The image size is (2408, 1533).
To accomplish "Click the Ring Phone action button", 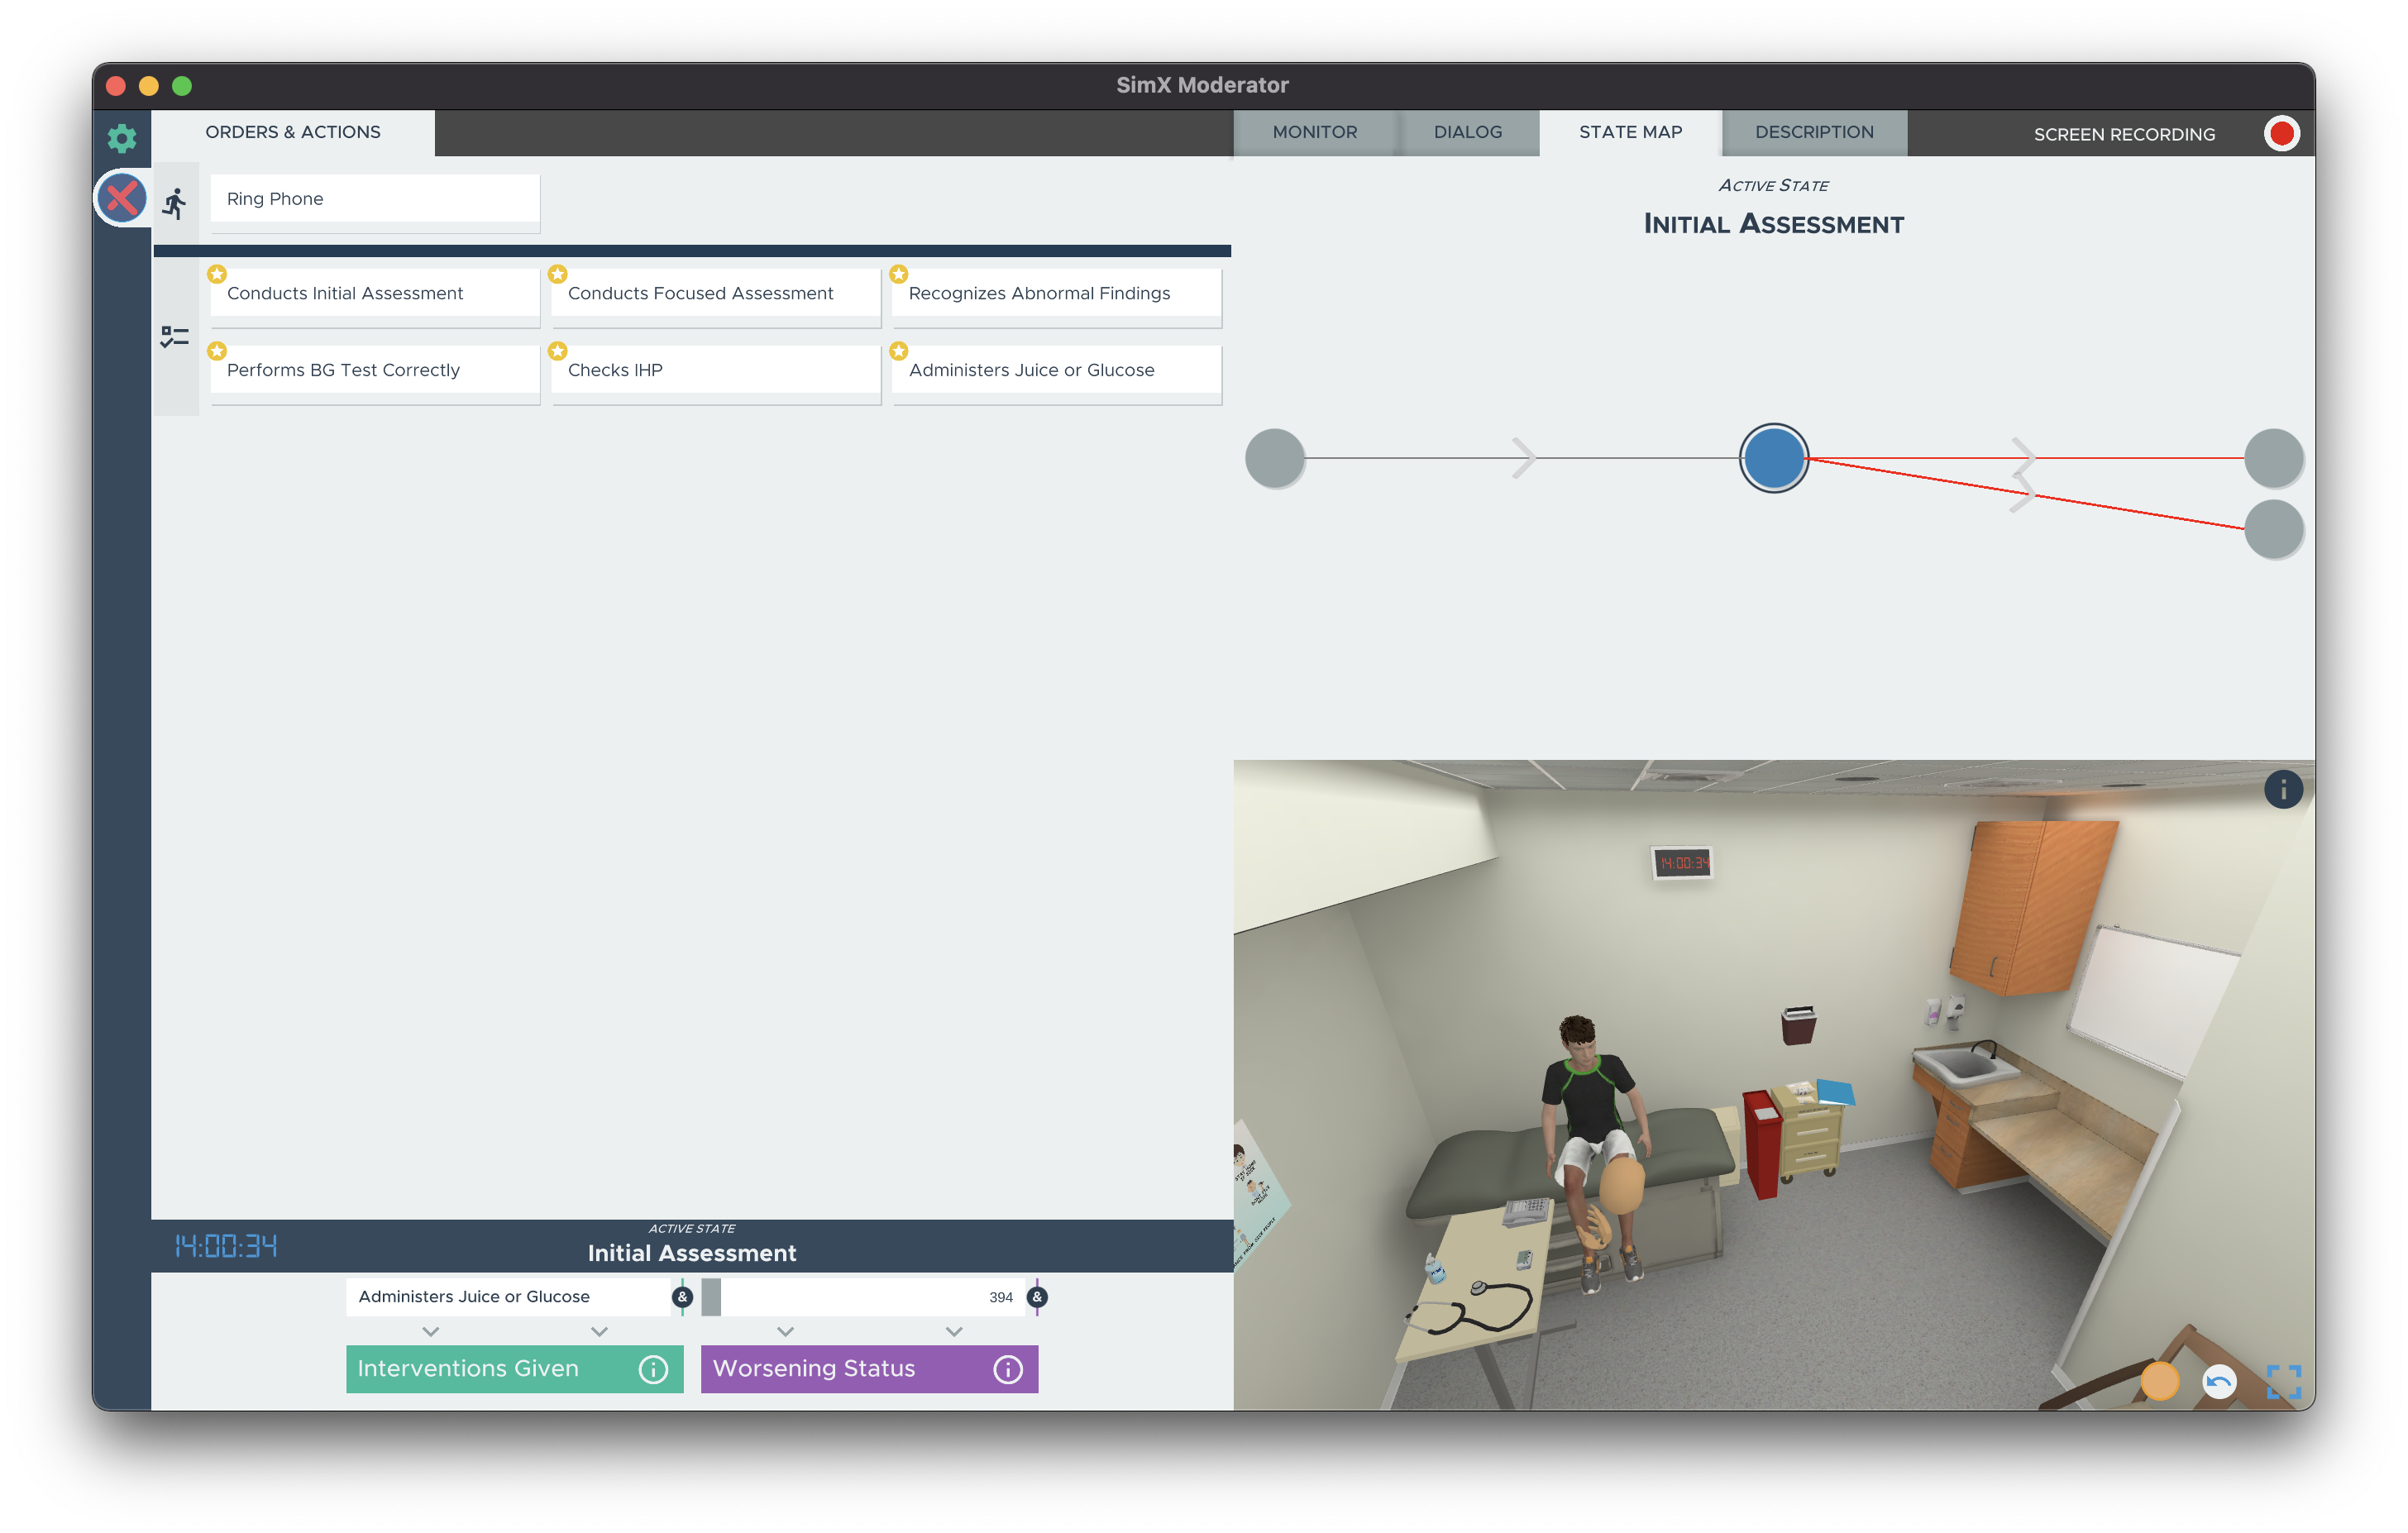I will (x=375, y=199).
